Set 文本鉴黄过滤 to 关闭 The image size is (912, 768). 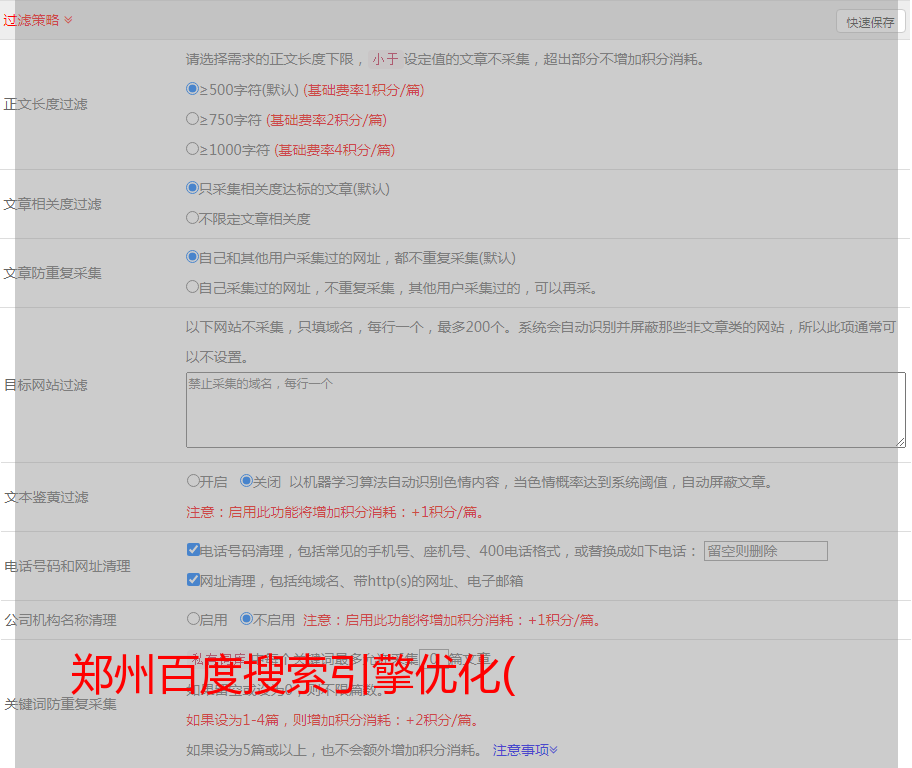(246, 481)
